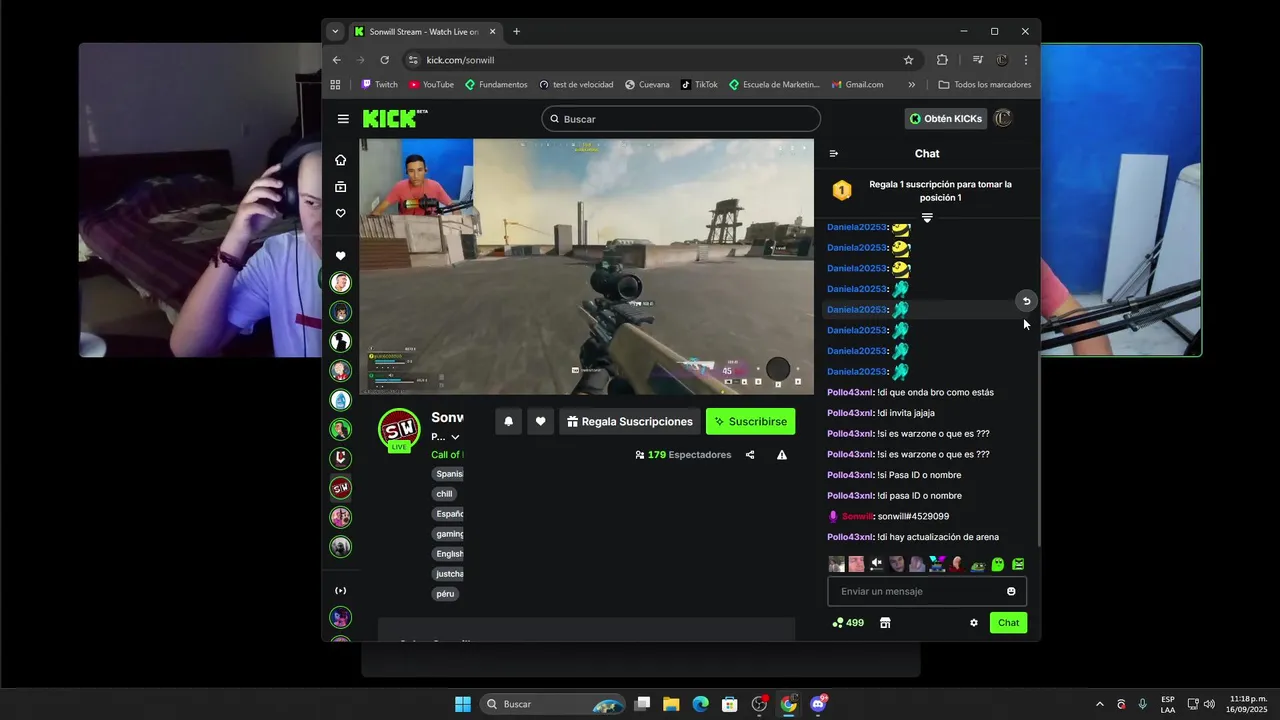Viewport: 1280px width, 720px height.
Task: Open the TikTok bookmark
Action: pyautogui.click(x=699, y=85)
